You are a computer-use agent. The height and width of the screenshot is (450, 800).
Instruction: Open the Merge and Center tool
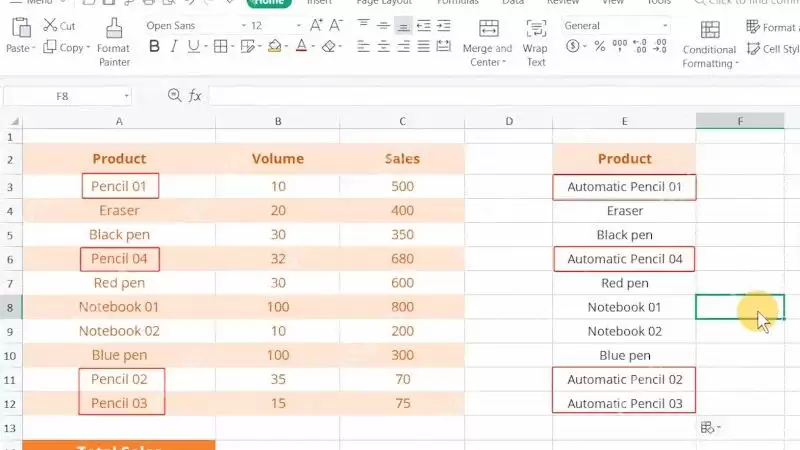click(x=488, y=43)
